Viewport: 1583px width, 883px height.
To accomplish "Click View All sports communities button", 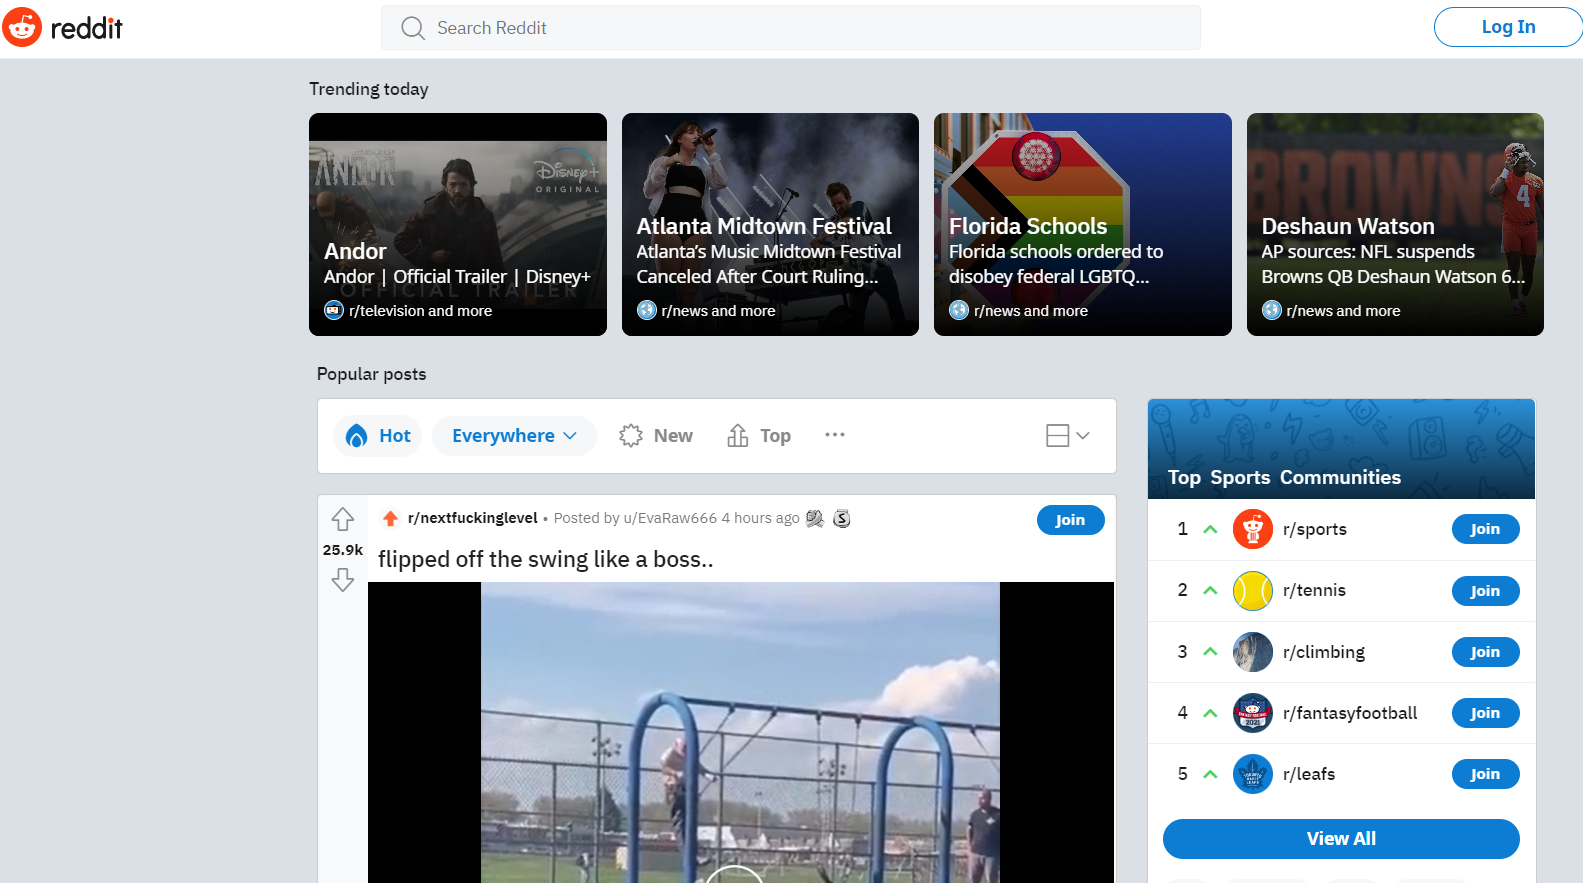I will tap(1340, 839).
